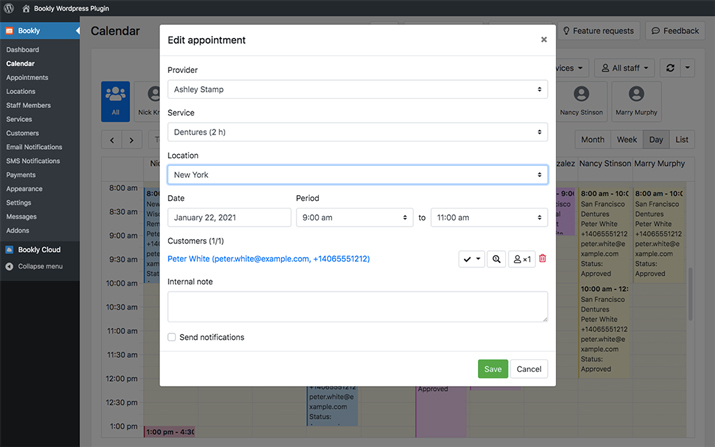Open Peter White customer link

(x=269, y=259)
